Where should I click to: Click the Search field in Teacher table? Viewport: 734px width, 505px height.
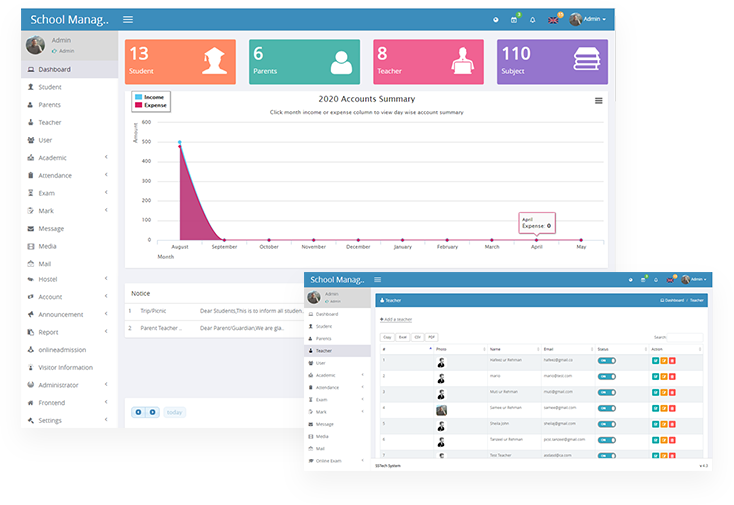685,337
